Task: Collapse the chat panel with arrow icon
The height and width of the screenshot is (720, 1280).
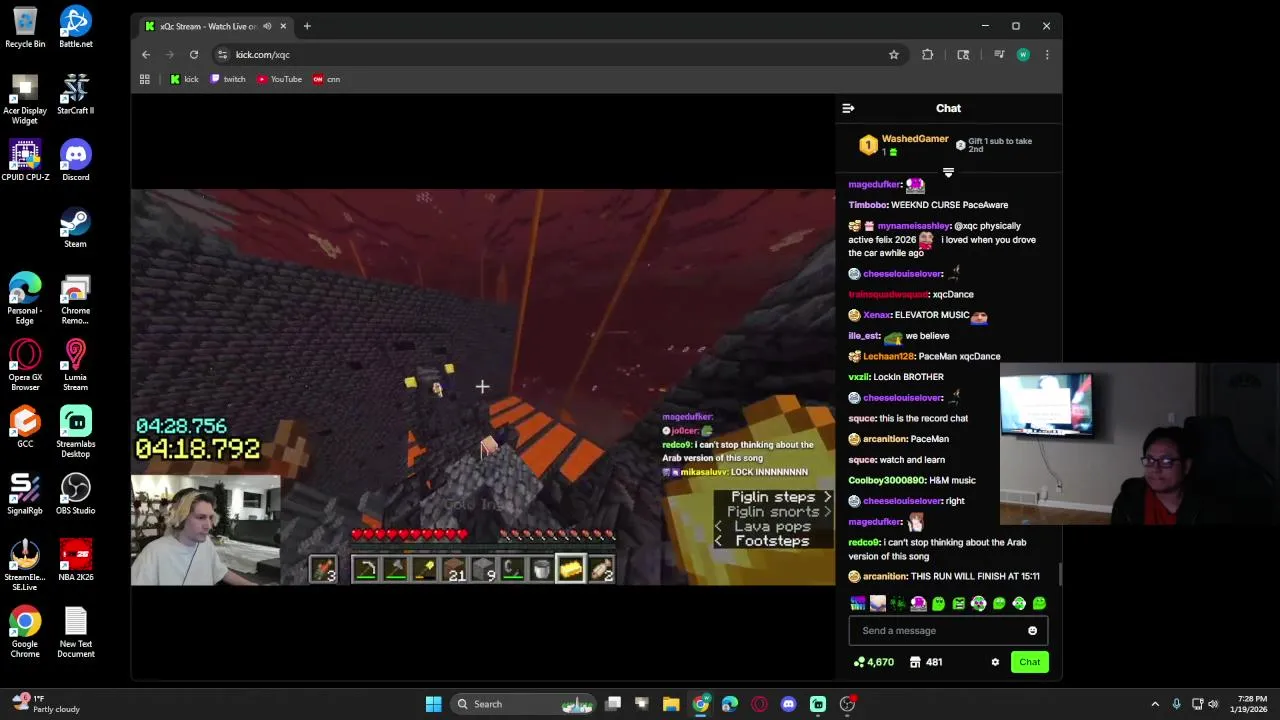Action: [x=848, y=108]
